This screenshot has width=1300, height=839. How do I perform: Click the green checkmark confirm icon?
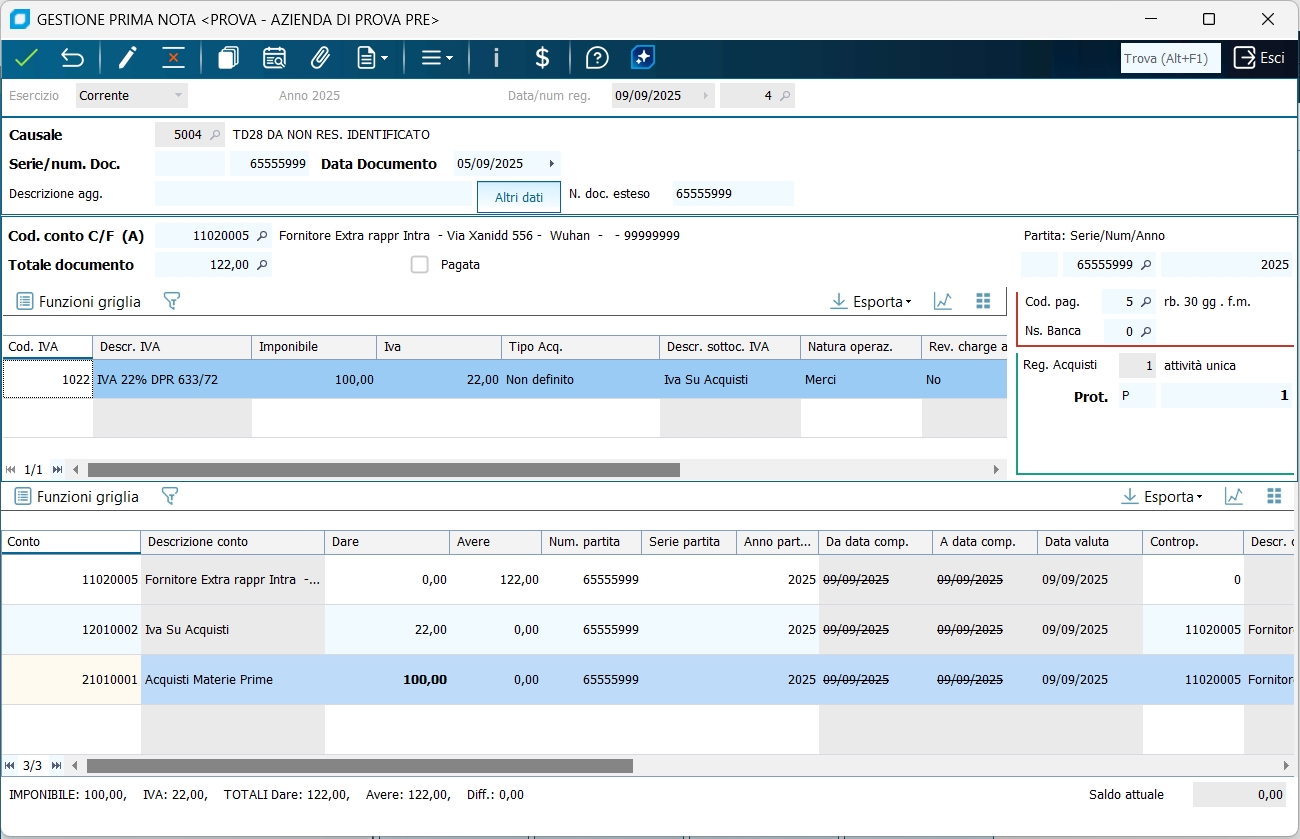(26, 58)
